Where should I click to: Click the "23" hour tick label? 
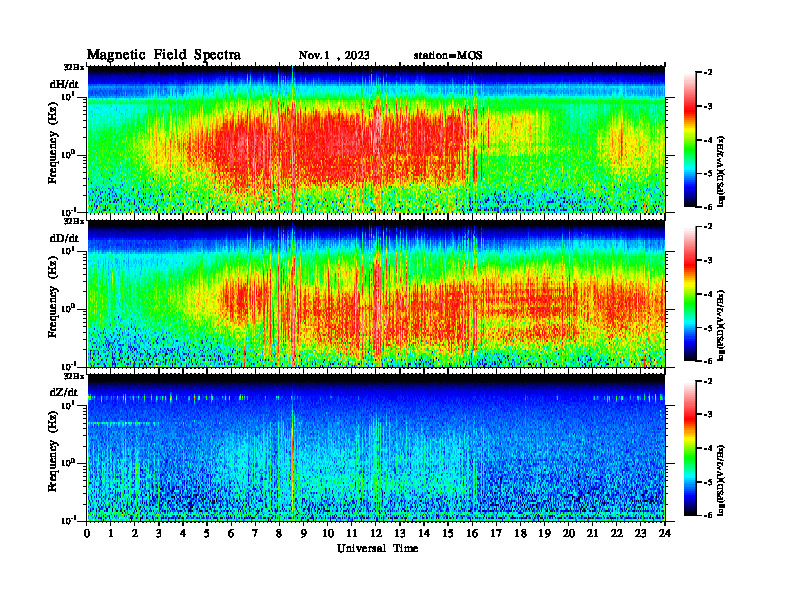pyautogui.click(x=640, y=533)
